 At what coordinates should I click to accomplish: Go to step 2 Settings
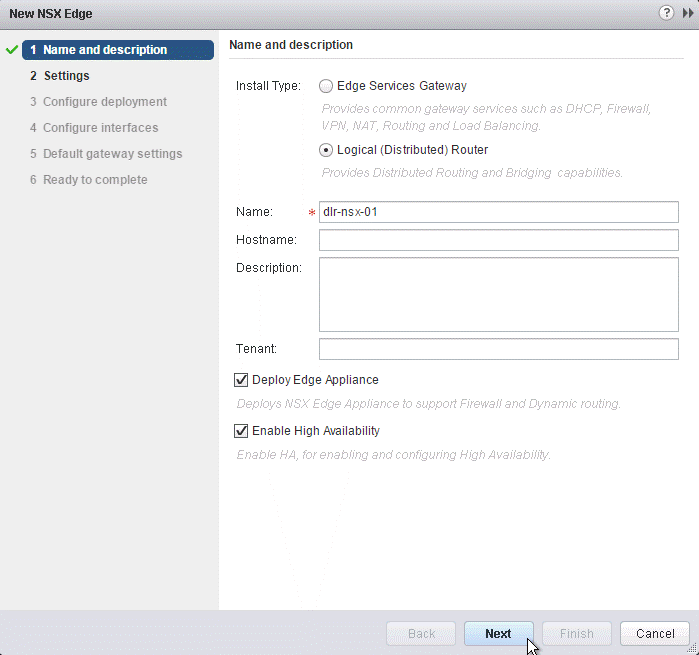pyautogui.click(x=66, y=76)
